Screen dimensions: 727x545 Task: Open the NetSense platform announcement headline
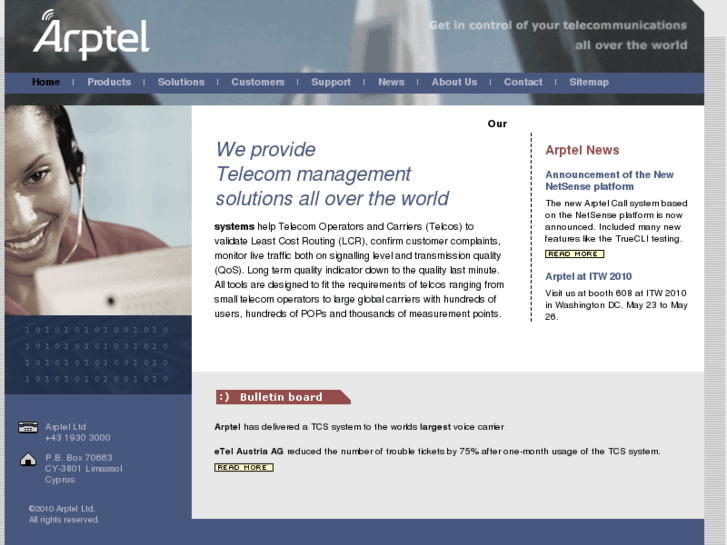pyautogui.click(x=609, y=180)
